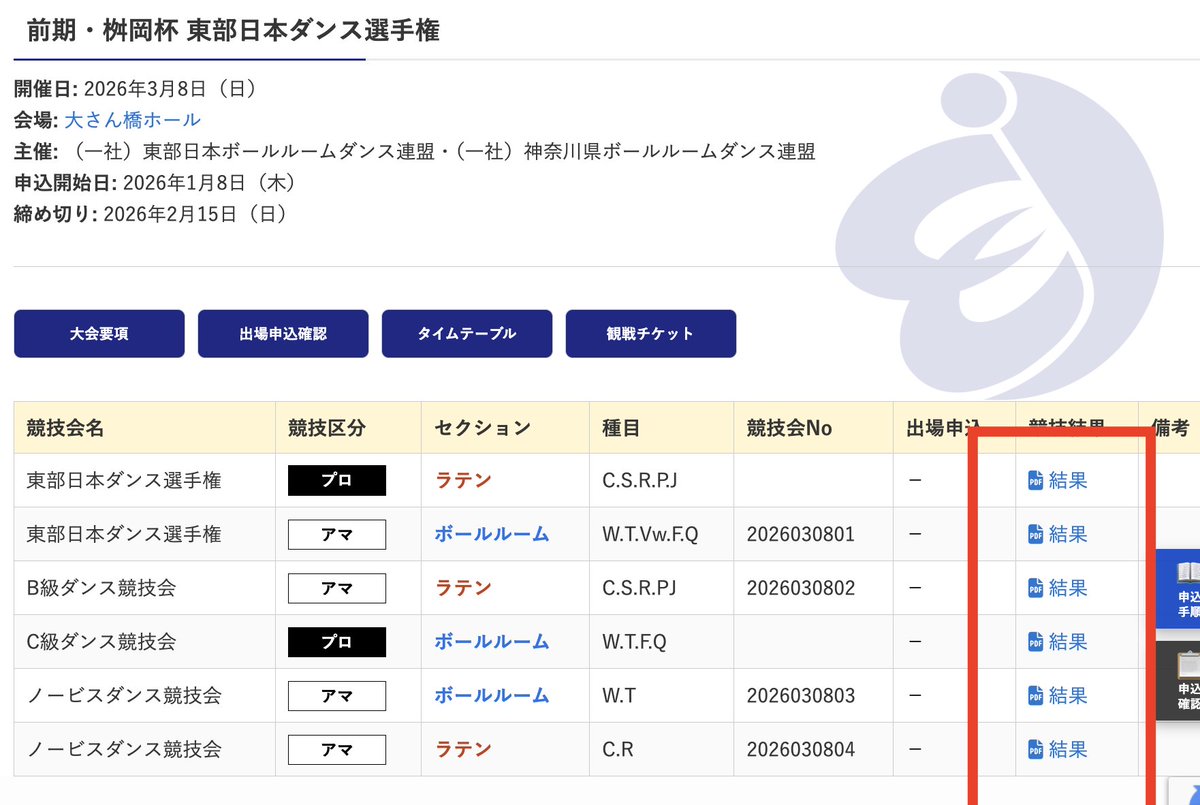Click the 開催日 2026年3月8日 text

coord(136,89)
